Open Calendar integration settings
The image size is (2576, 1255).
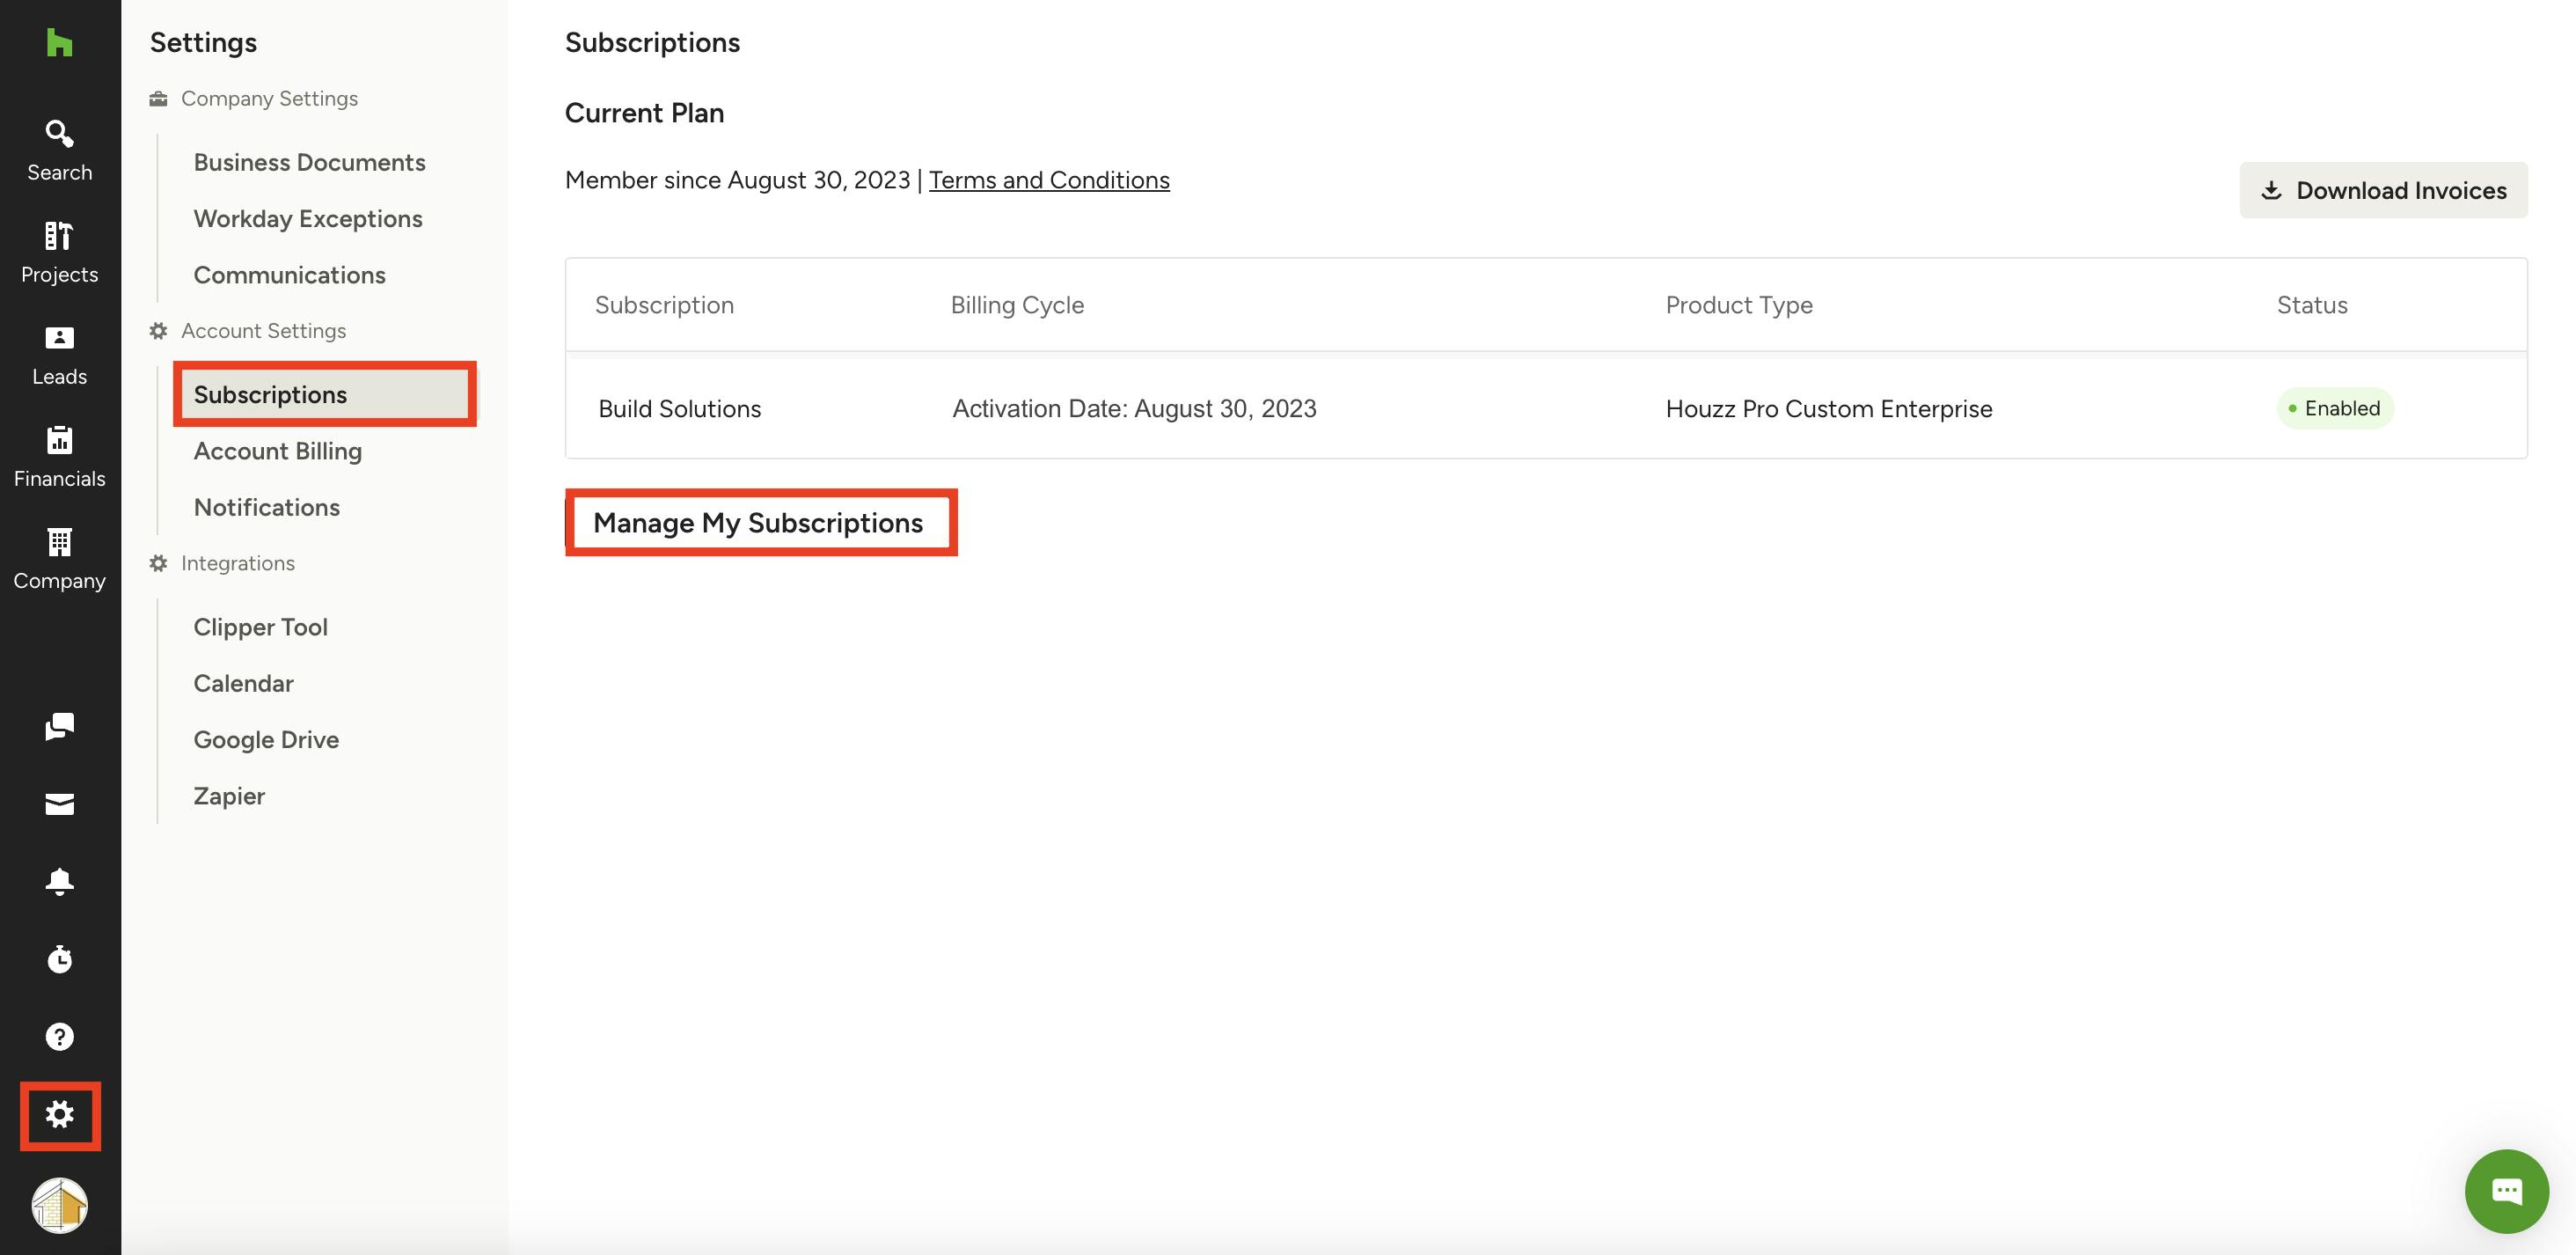pos(243,683)
